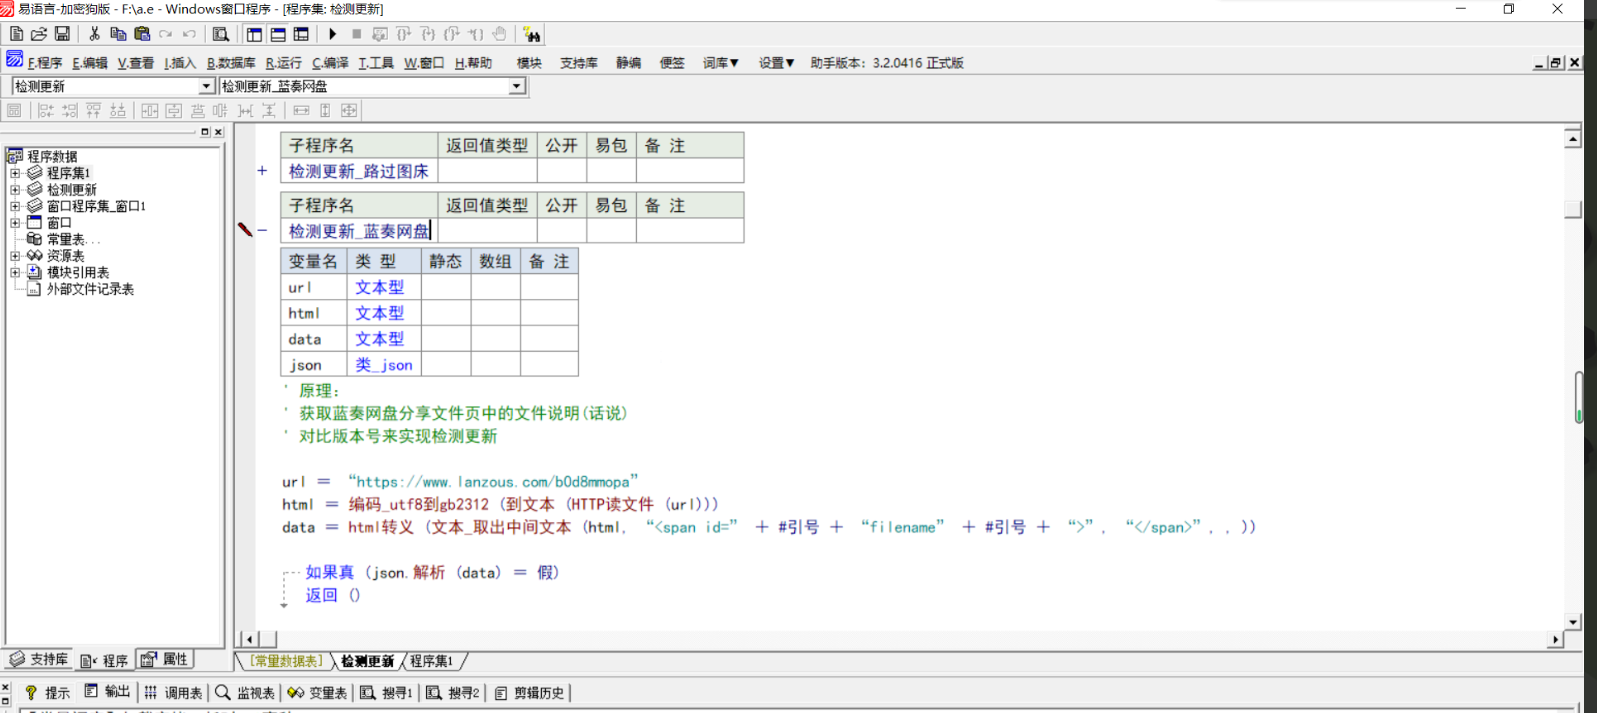Click the Open file folder icon
The height and width of the screenshot is (713, 1597).
coord(39,34)
